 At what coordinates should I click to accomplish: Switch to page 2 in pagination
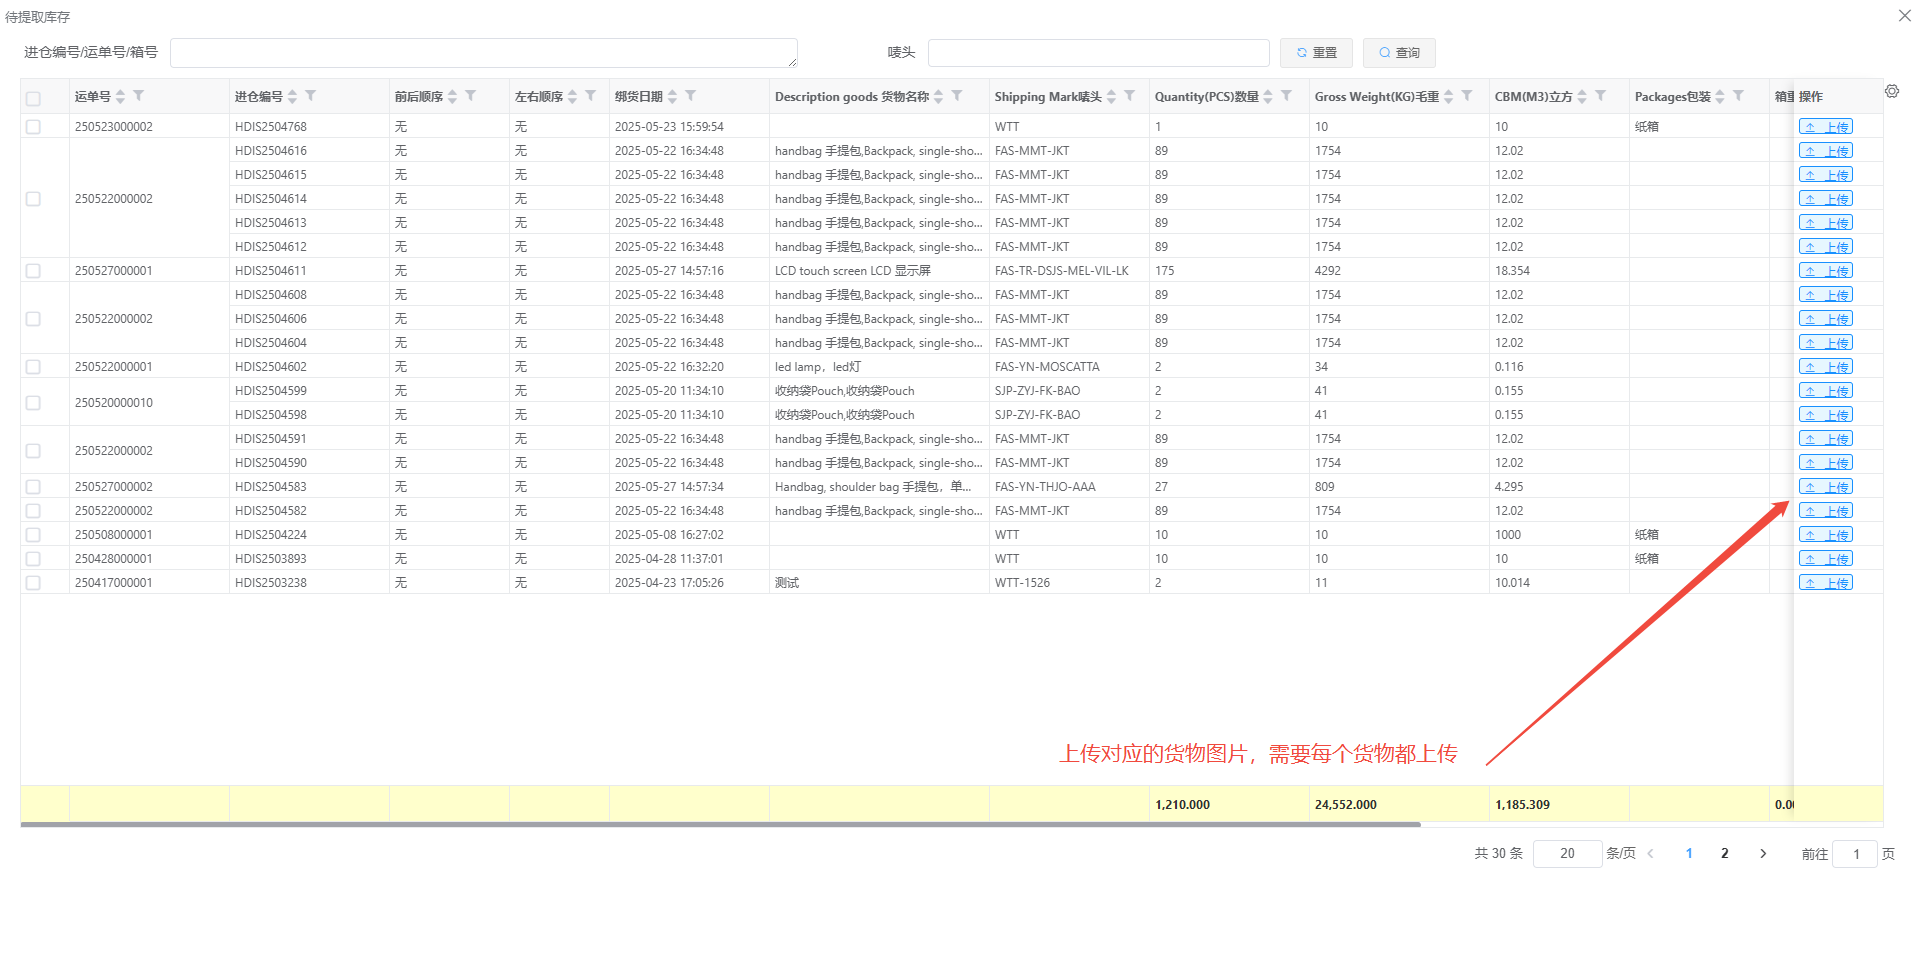[x=1725, y=853]
